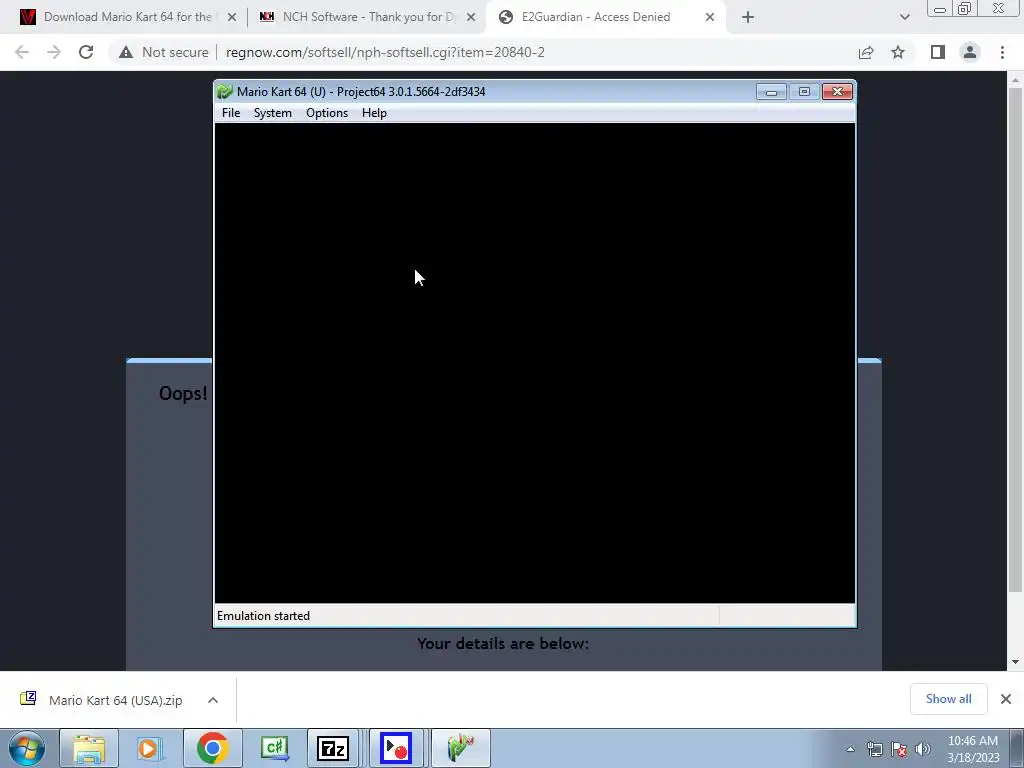Image resolution: width=1024 pixels, height=768 pixels.
Task: Expand download options for Mario Kart zip
Action: pos(213,700)
